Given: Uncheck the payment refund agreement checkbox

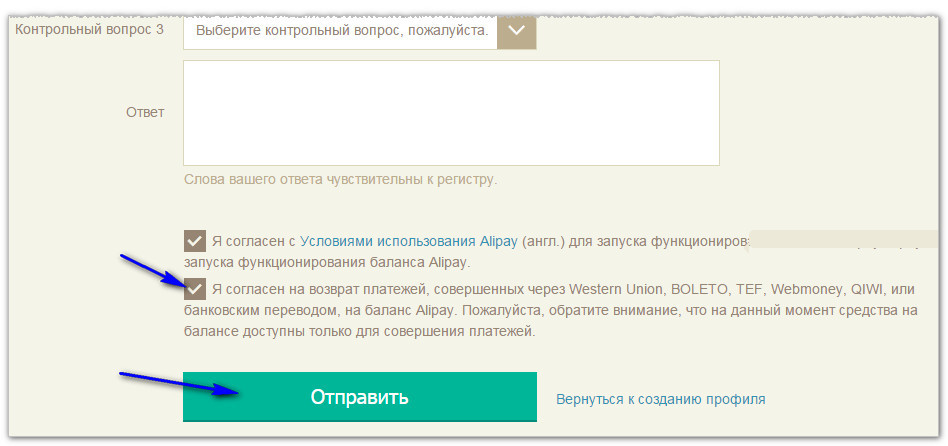Looking at the screenshot, I should pos(195,289).
